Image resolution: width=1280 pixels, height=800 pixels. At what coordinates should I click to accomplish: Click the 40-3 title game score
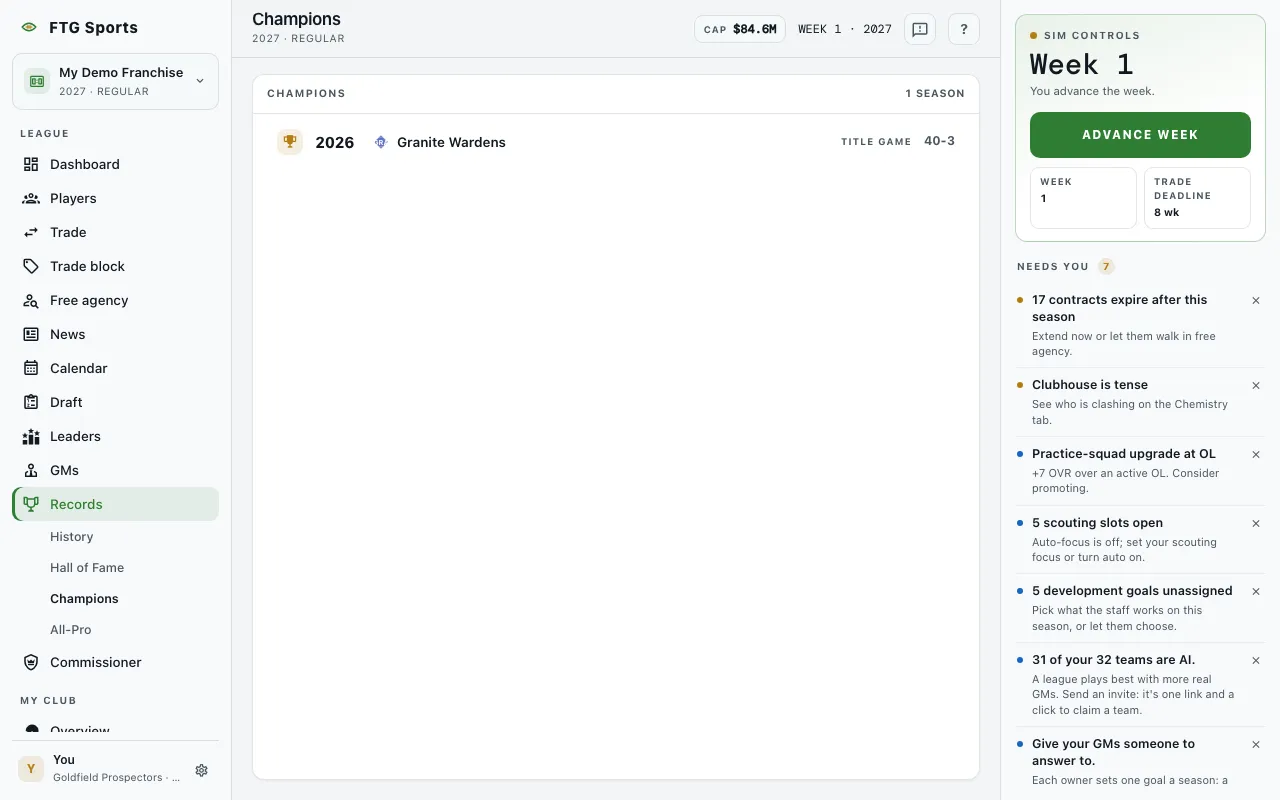tap(939, 141)
